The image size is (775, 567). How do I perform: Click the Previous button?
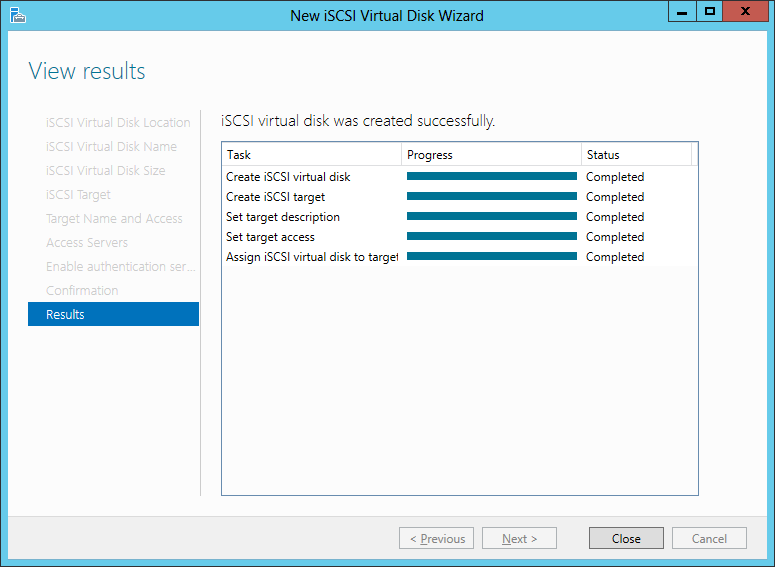(436, 538)
